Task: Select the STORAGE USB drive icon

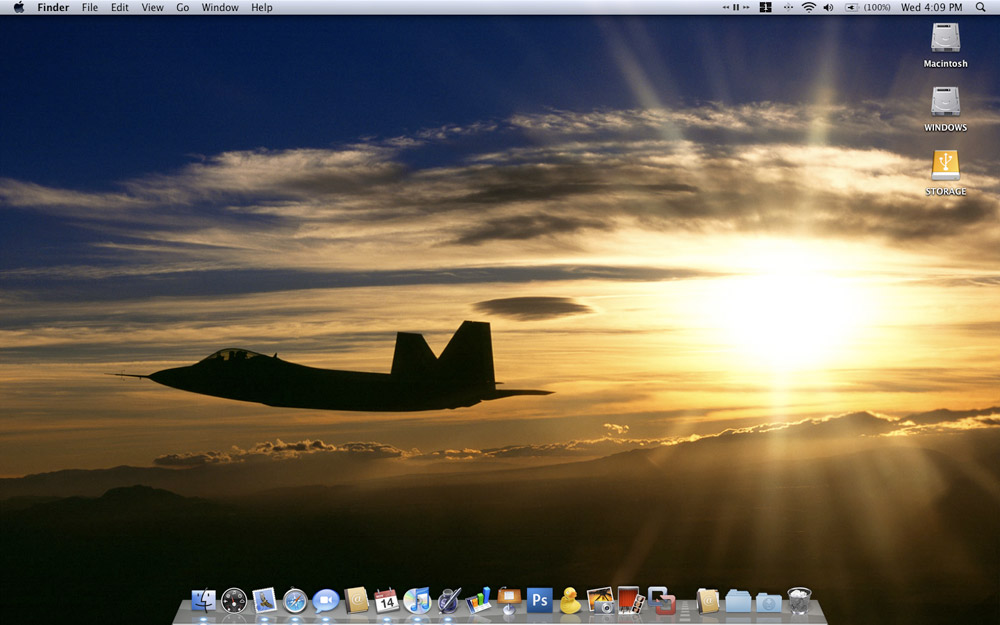Action: pyautogui.click(x=945, y=165)
